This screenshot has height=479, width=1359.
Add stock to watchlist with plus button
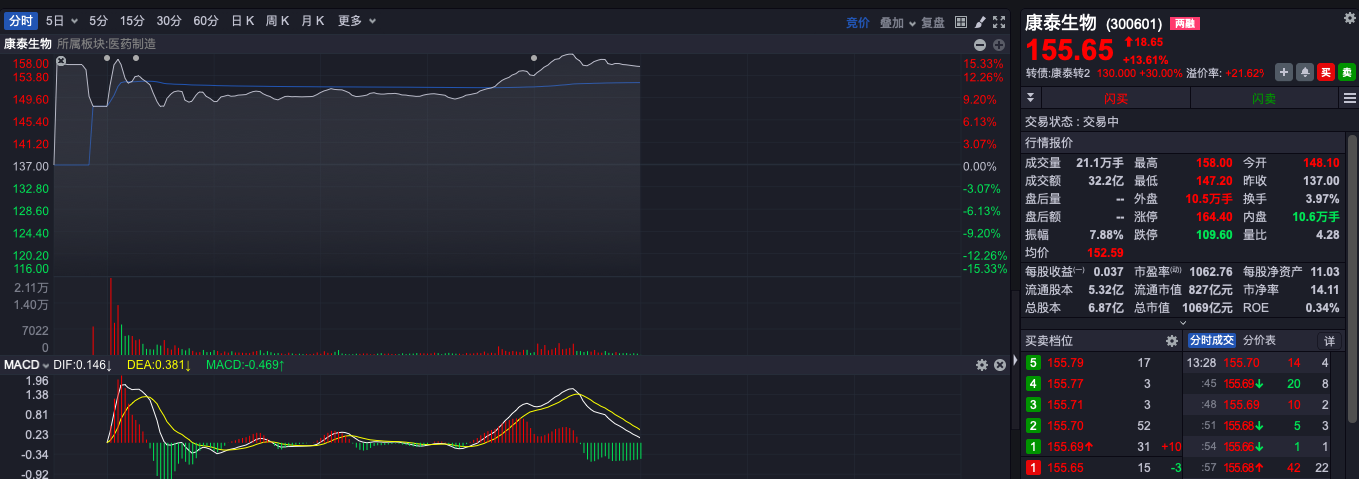click(x=1285, y=72)
